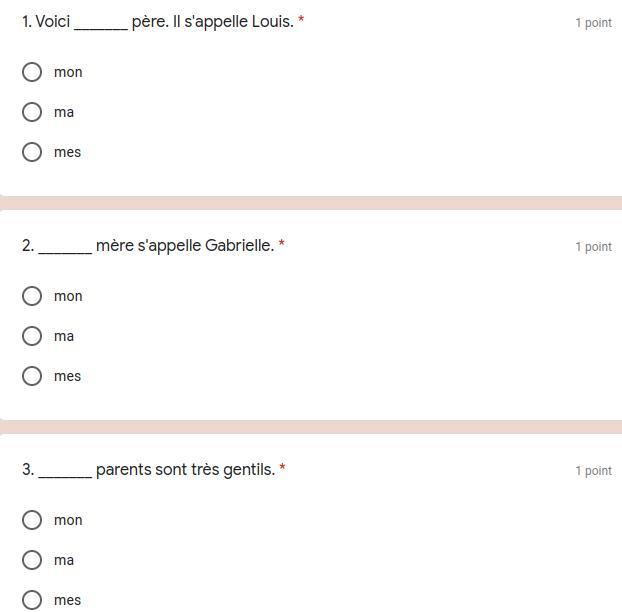Image resolution: width=622 pixels, height=612 pixels.
Task: Choose the 'mes' radio circle for the Gabrielle question
Action: 32,376
